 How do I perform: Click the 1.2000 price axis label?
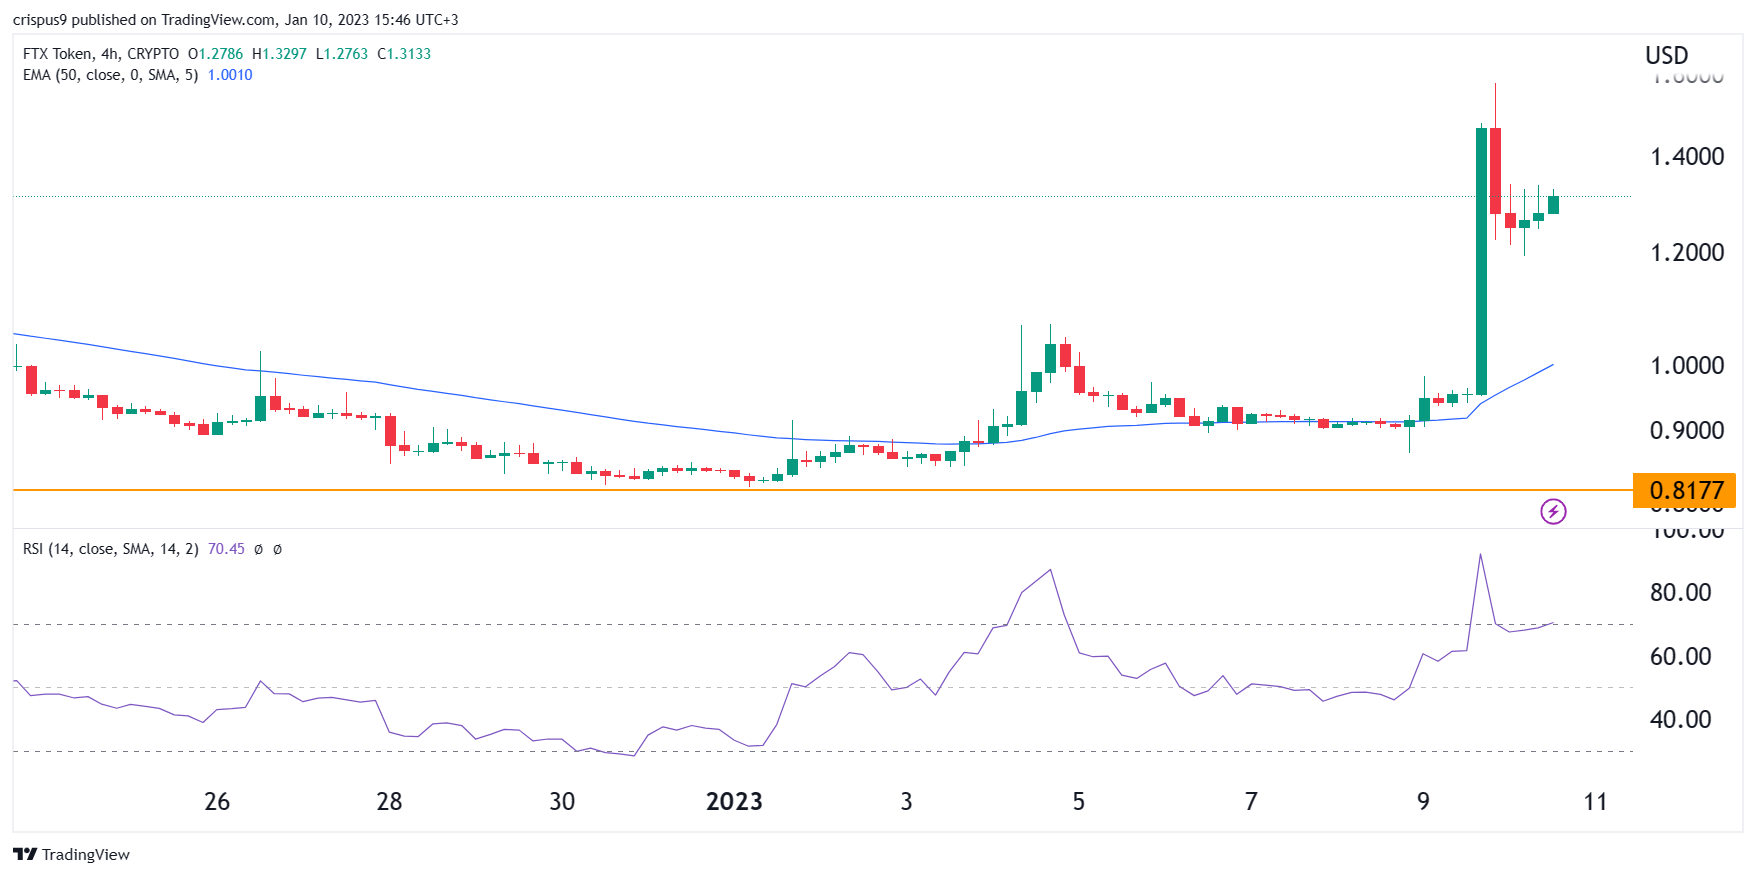click(x=1687, y=253)
